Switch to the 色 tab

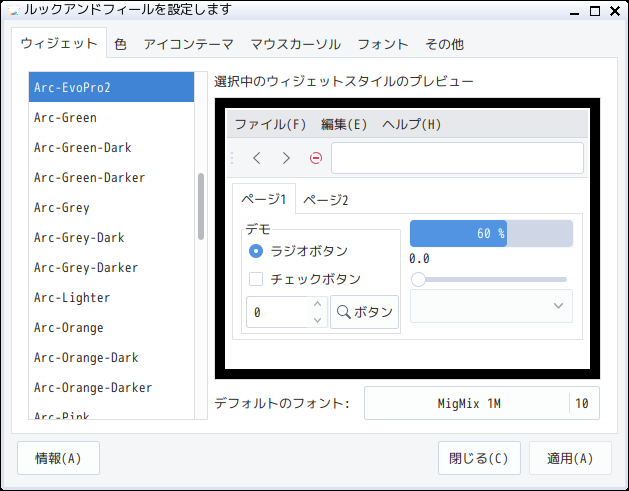[x=120, y=44]
